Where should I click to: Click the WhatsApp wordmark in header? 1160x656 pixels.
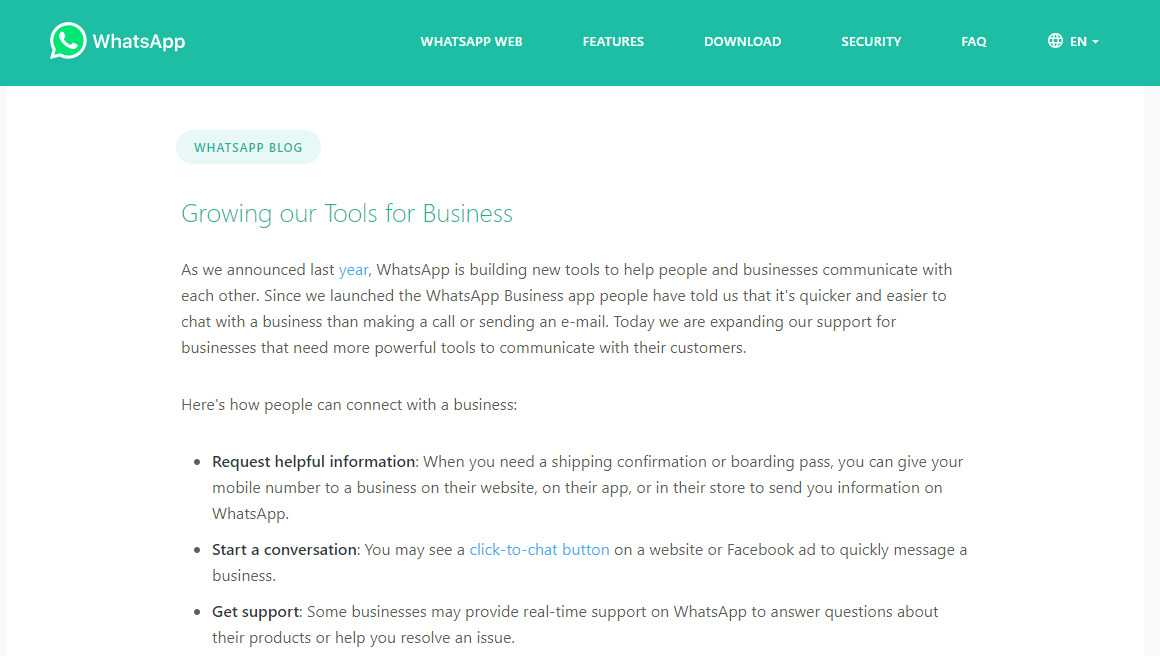pyautogui.click(x=139, y=42)
